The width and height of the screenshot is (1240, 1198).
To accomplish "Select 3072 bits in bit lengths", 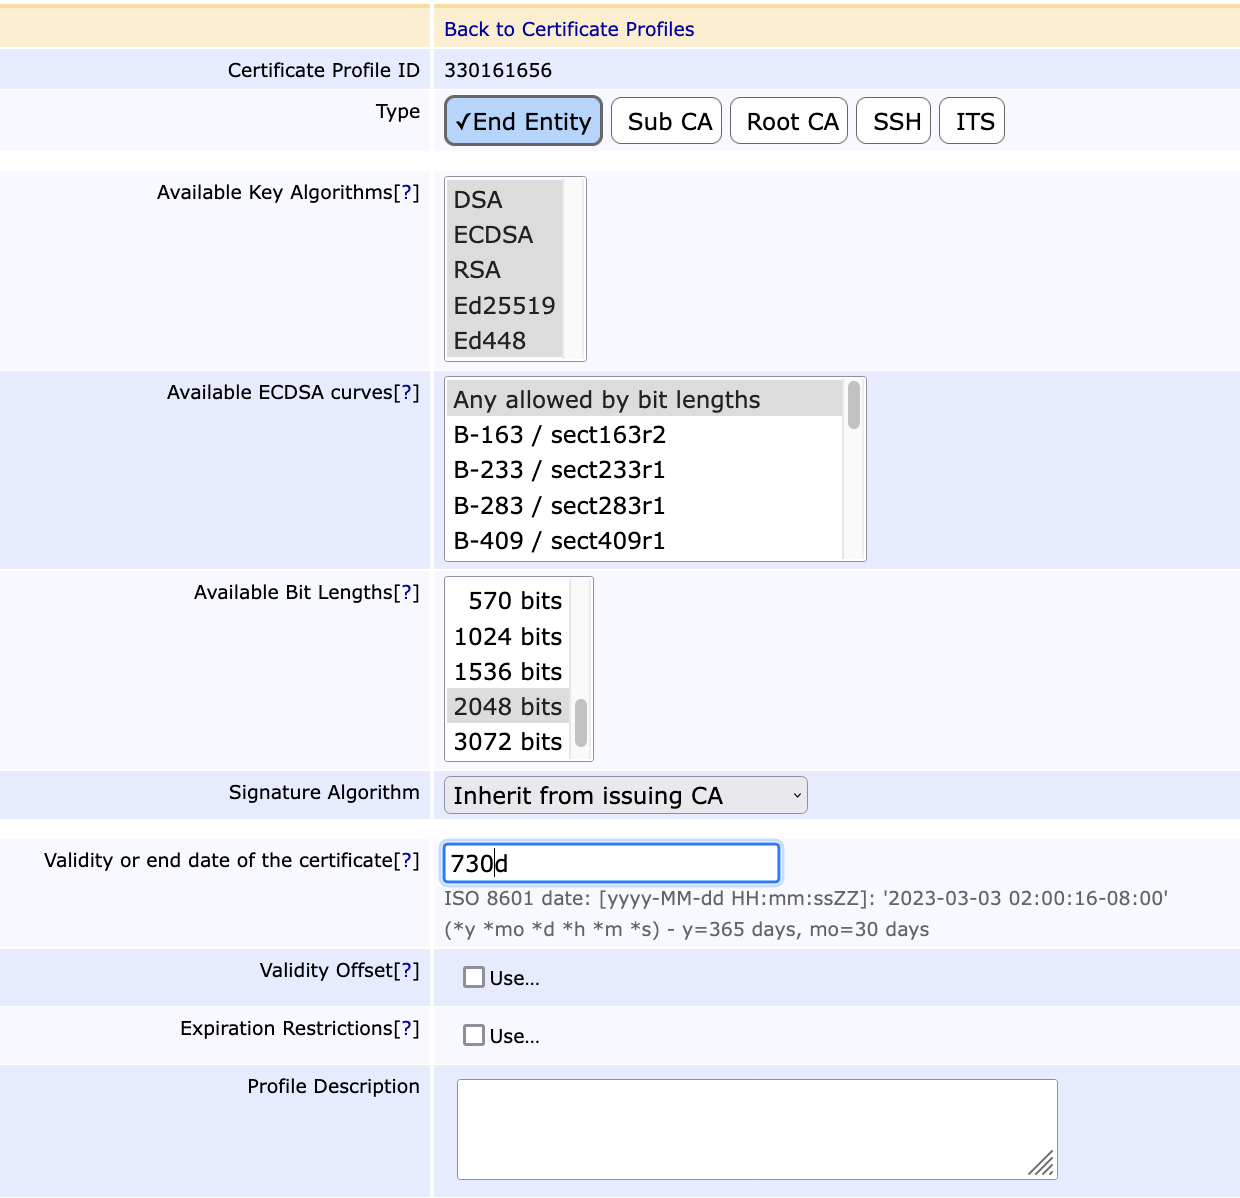I will tap(507, 742).
